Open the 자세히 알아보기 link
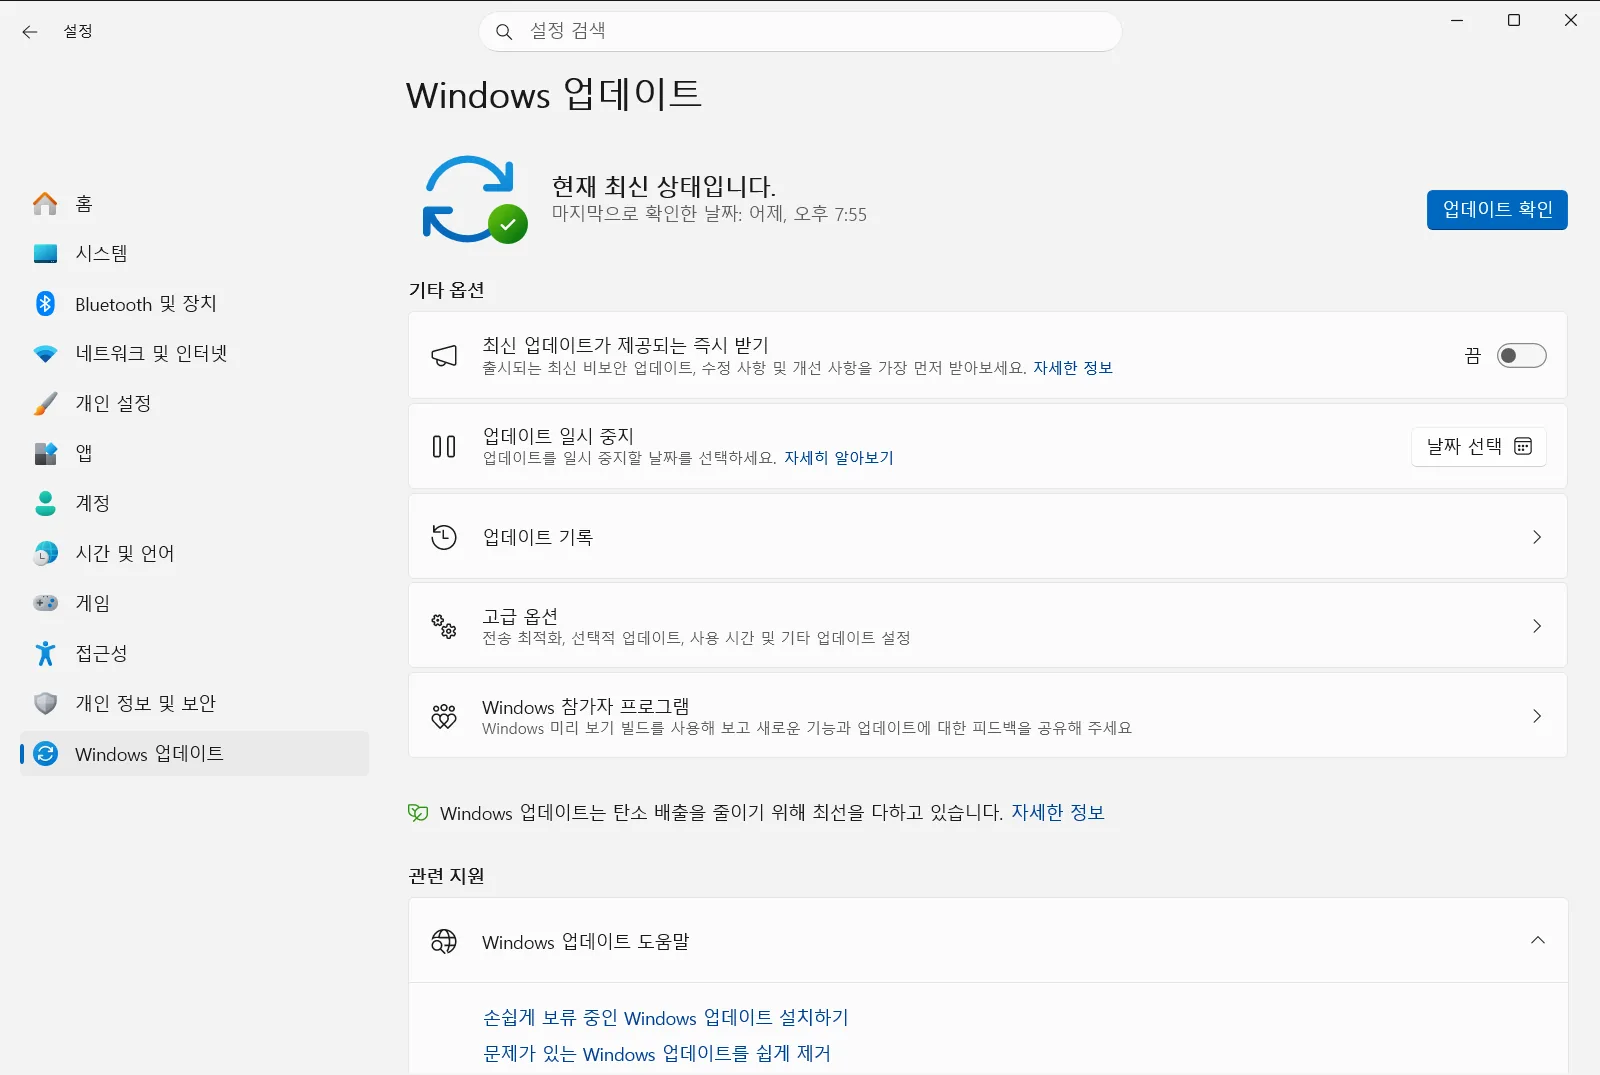Screen dimensions: 1600x1075 tap(839, 458)
